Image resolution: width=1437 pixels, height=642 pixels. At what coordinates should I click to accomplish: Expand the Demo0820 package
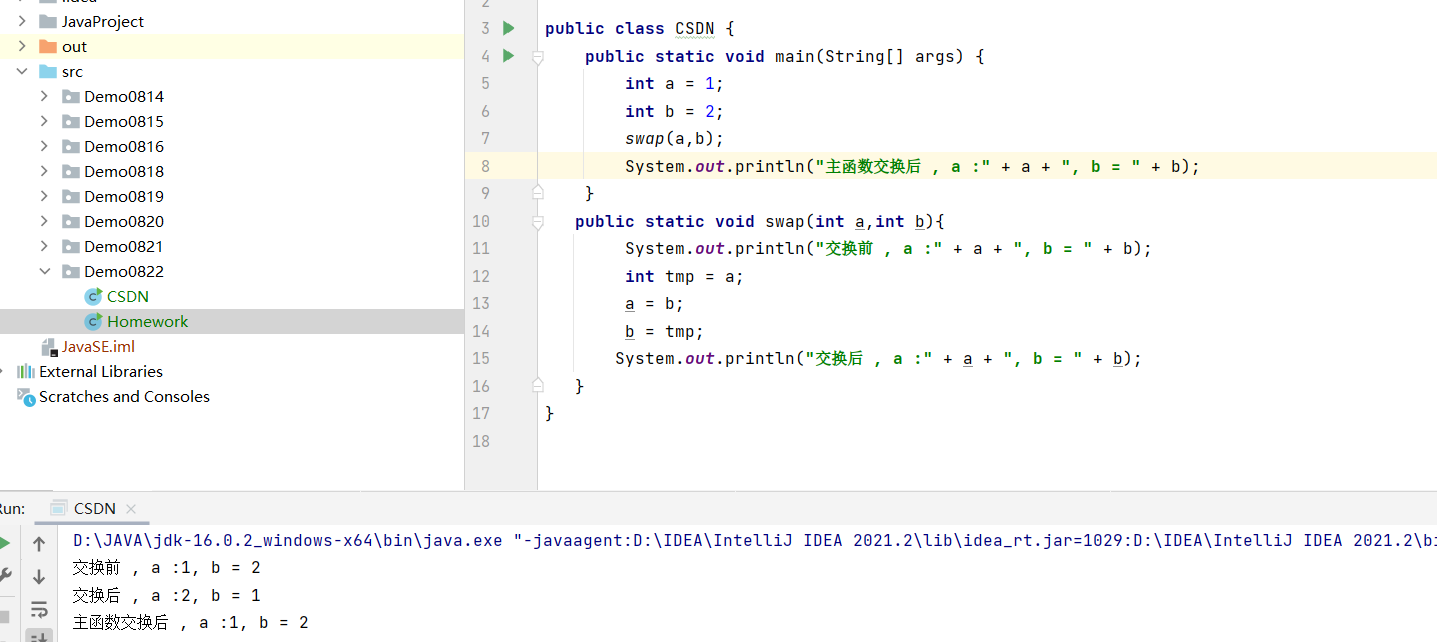click(x=44, y=221)
